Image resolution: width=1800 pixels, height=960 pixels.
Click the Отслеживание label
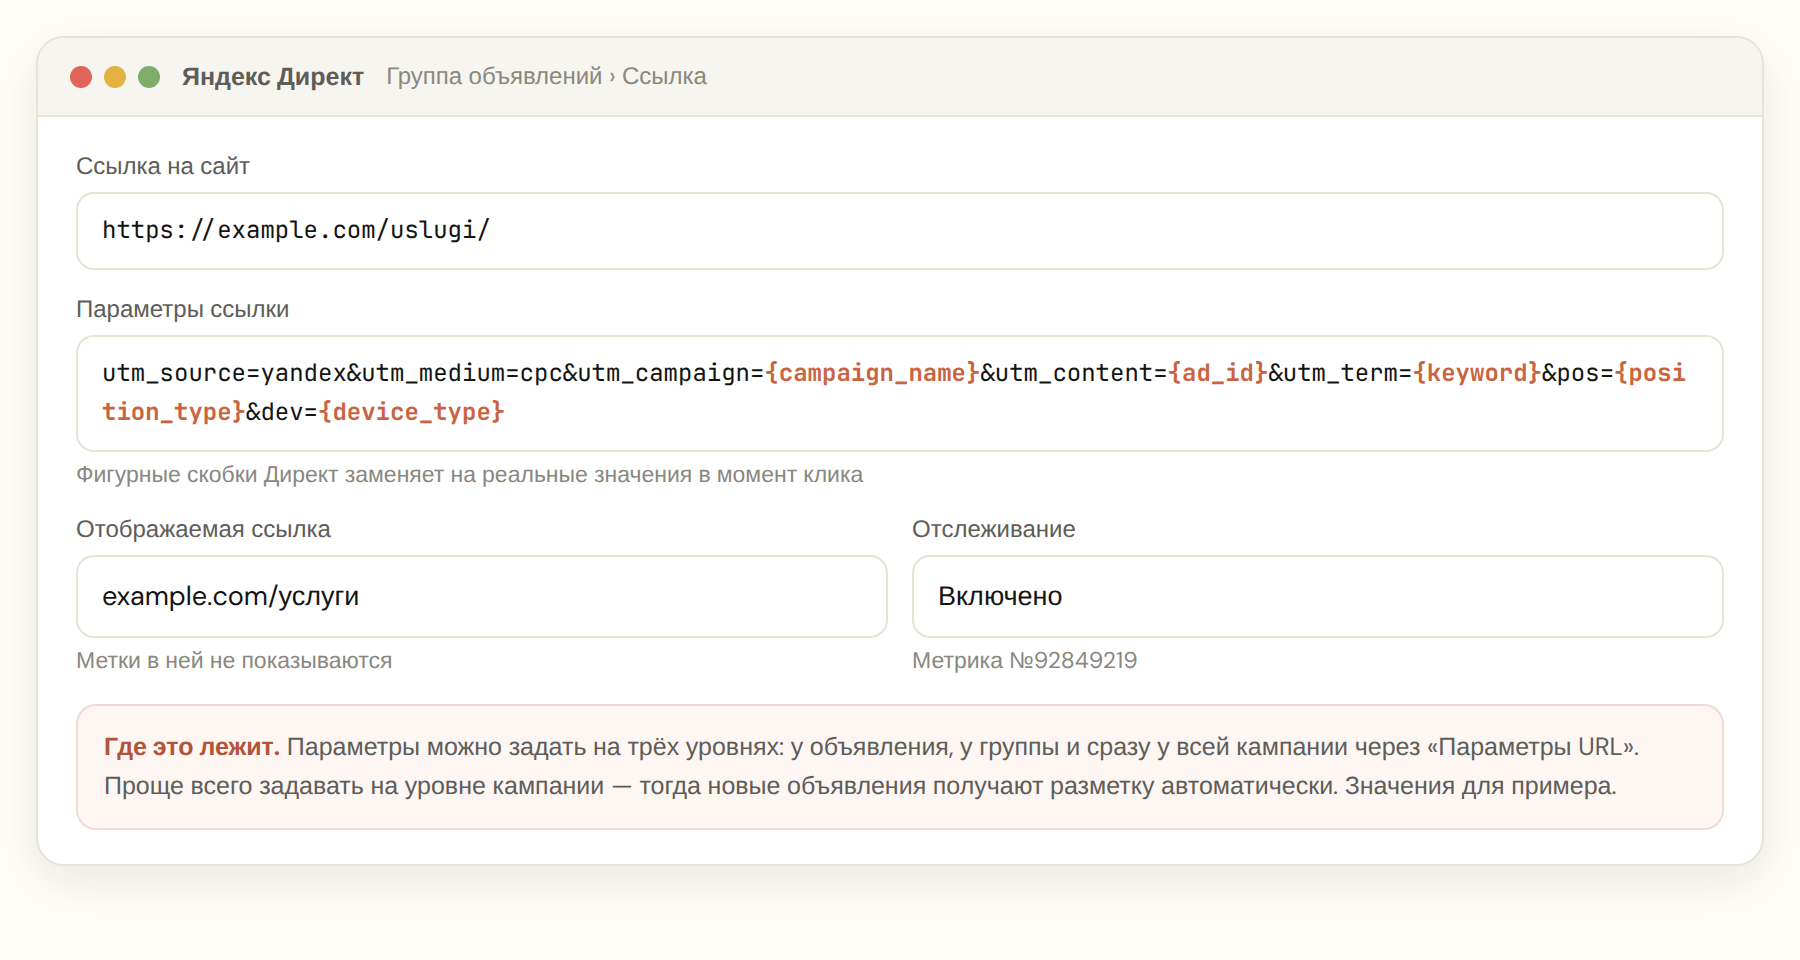click(x=993, y=529)
